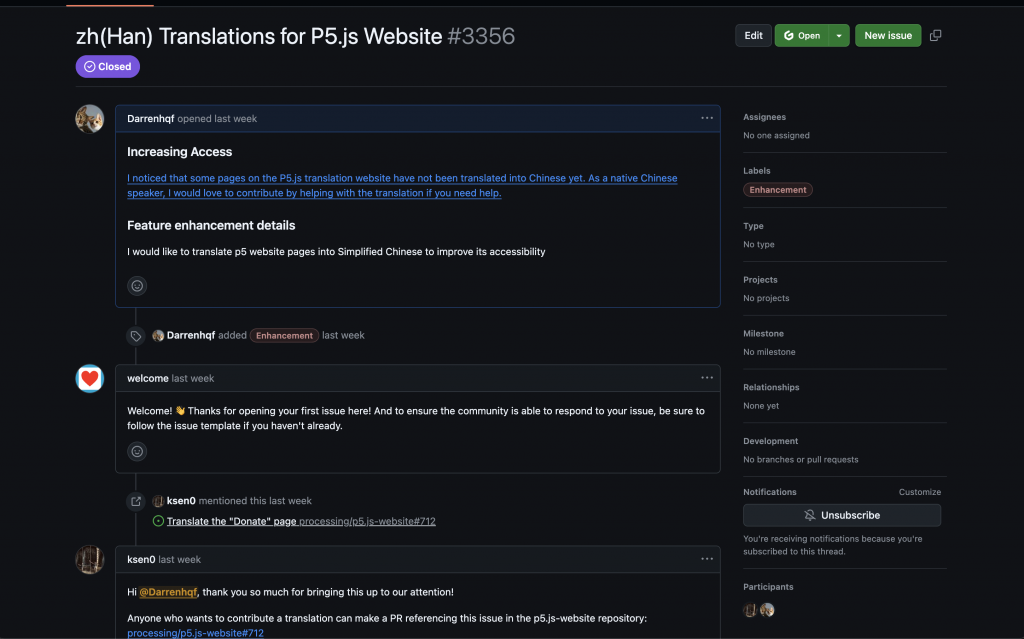Open the Projects sidebar section
This screenshot has width=1024, height=639.
click(760, 280)
